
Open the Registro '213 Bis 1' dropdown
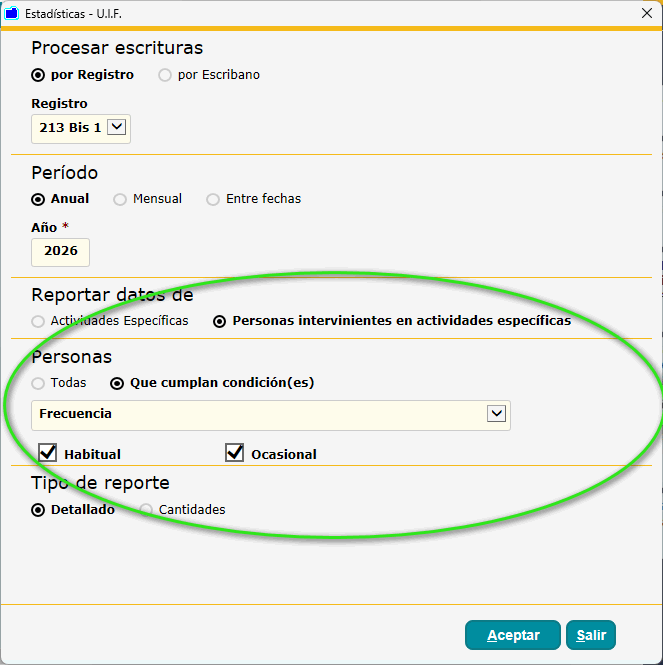(x=116, y=128)
